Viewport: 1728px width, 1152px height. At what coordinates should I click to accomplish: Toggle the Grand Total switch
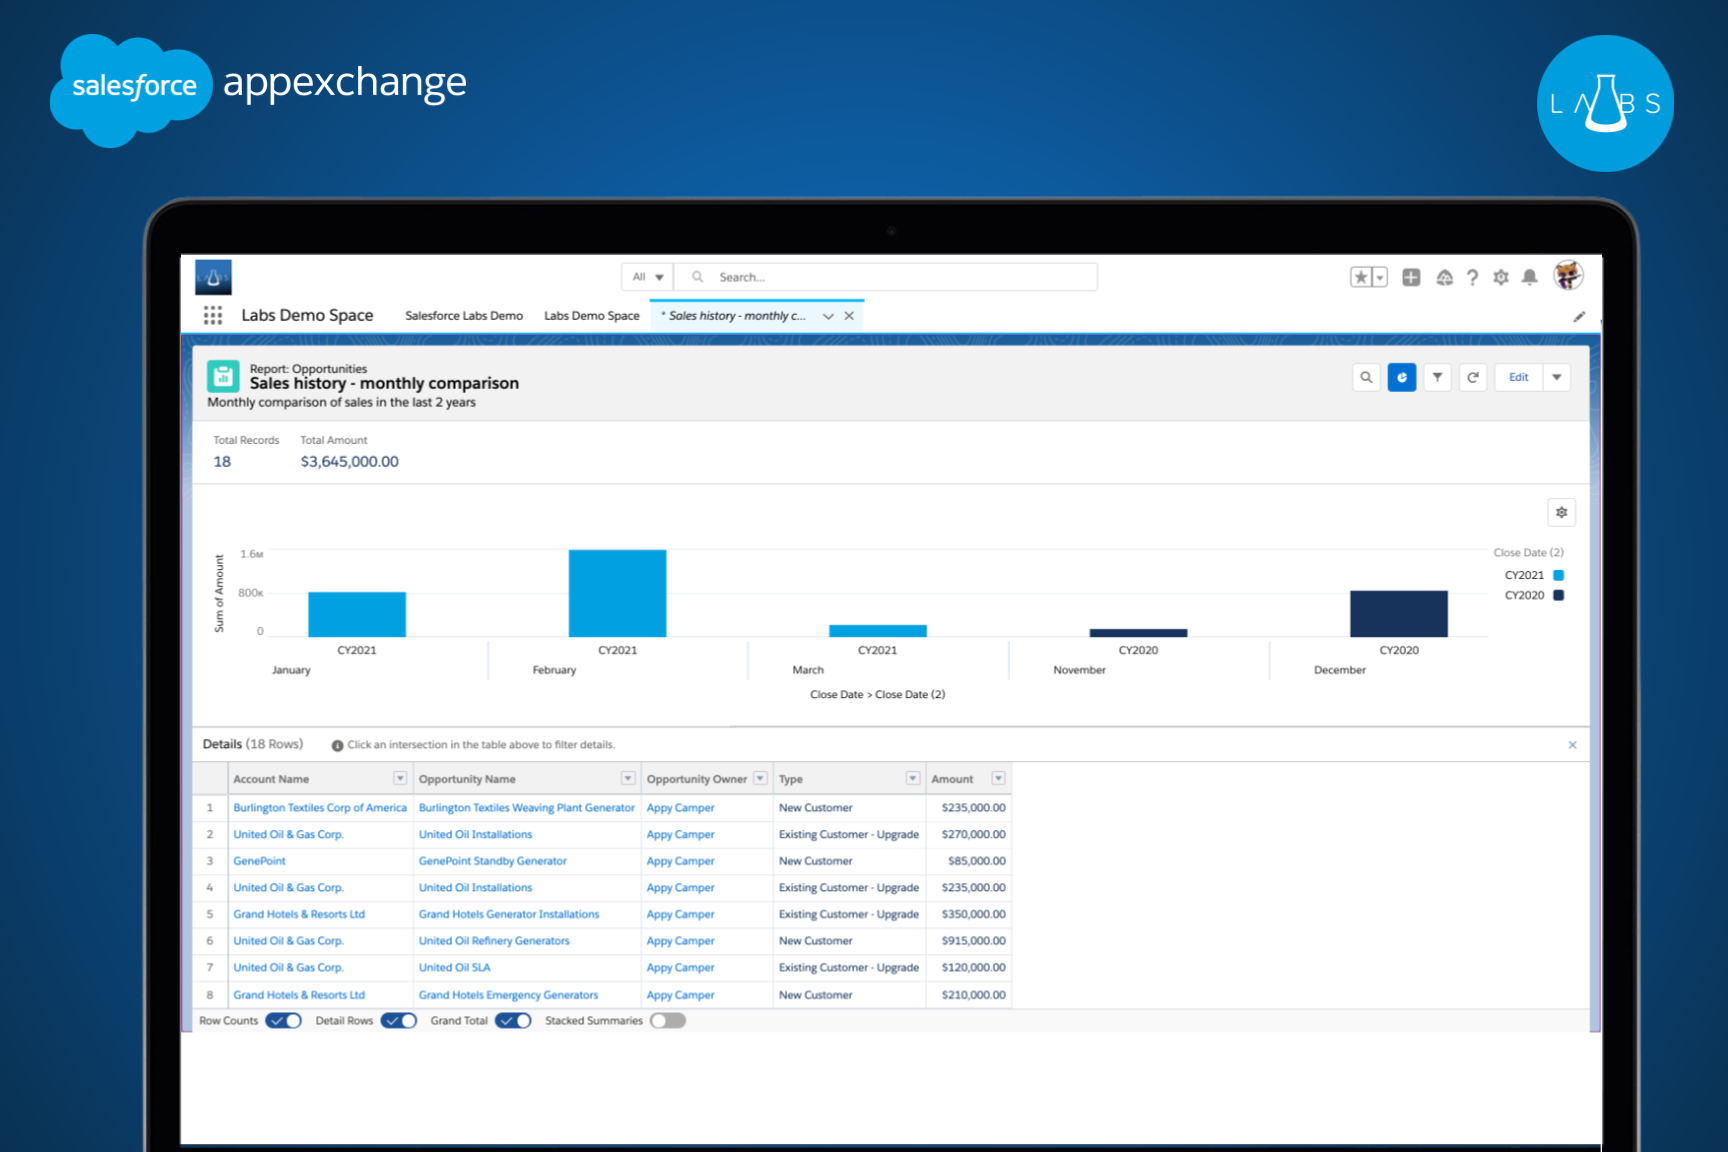pos(513,1021)
